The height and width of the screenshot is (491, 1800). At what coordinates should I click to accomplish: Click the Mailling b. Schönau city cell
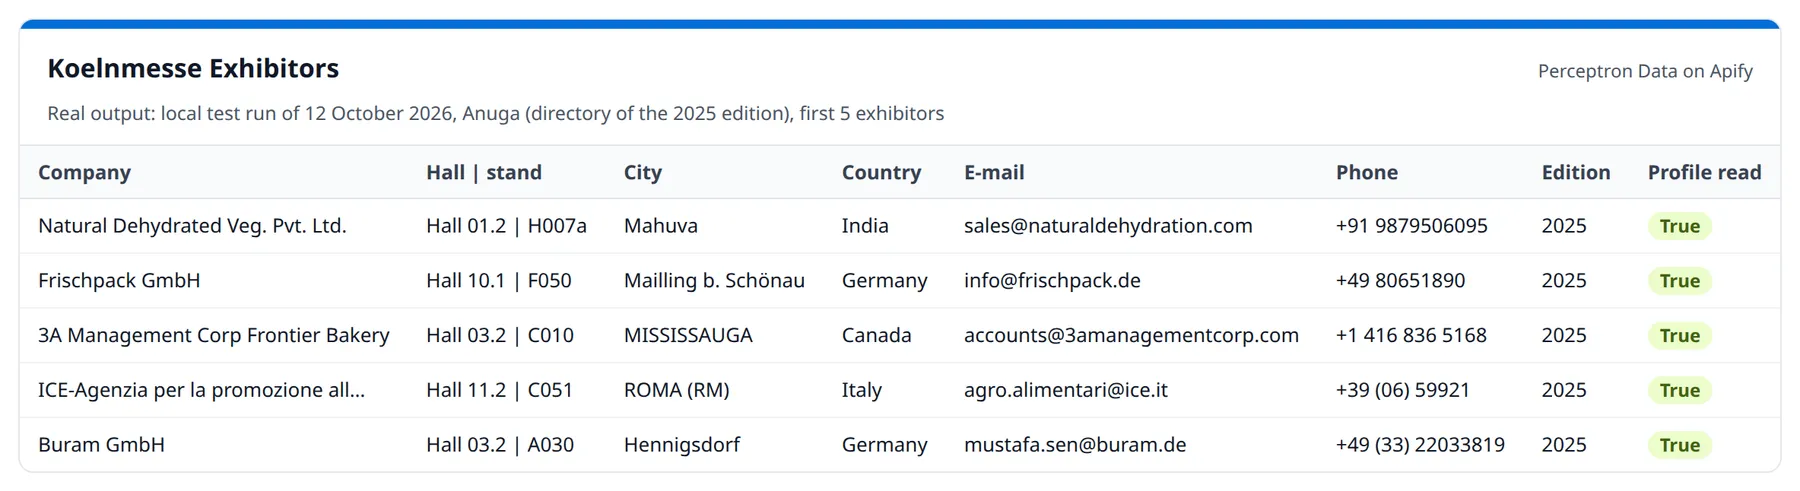[714, 281]
